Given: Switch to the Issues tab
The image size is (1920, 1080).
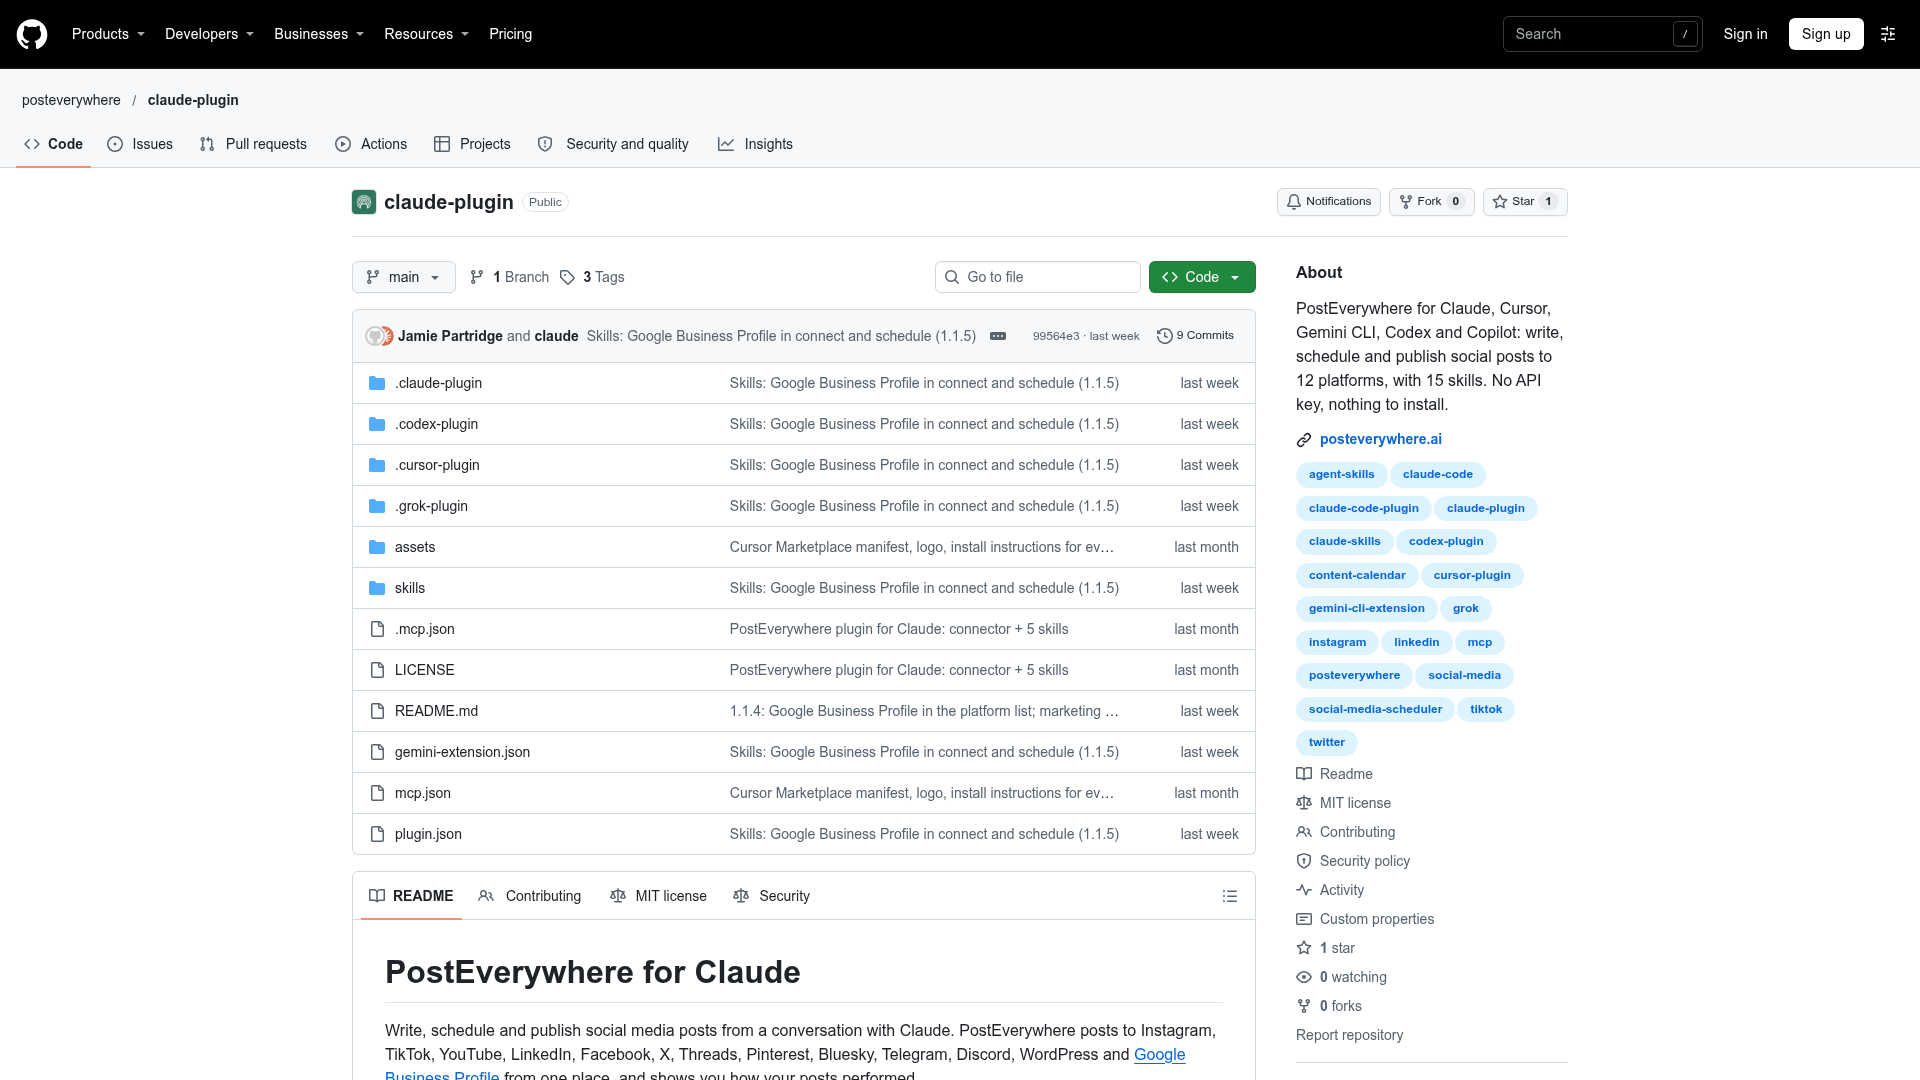Looking at the screenshot, I should point(140,144).
